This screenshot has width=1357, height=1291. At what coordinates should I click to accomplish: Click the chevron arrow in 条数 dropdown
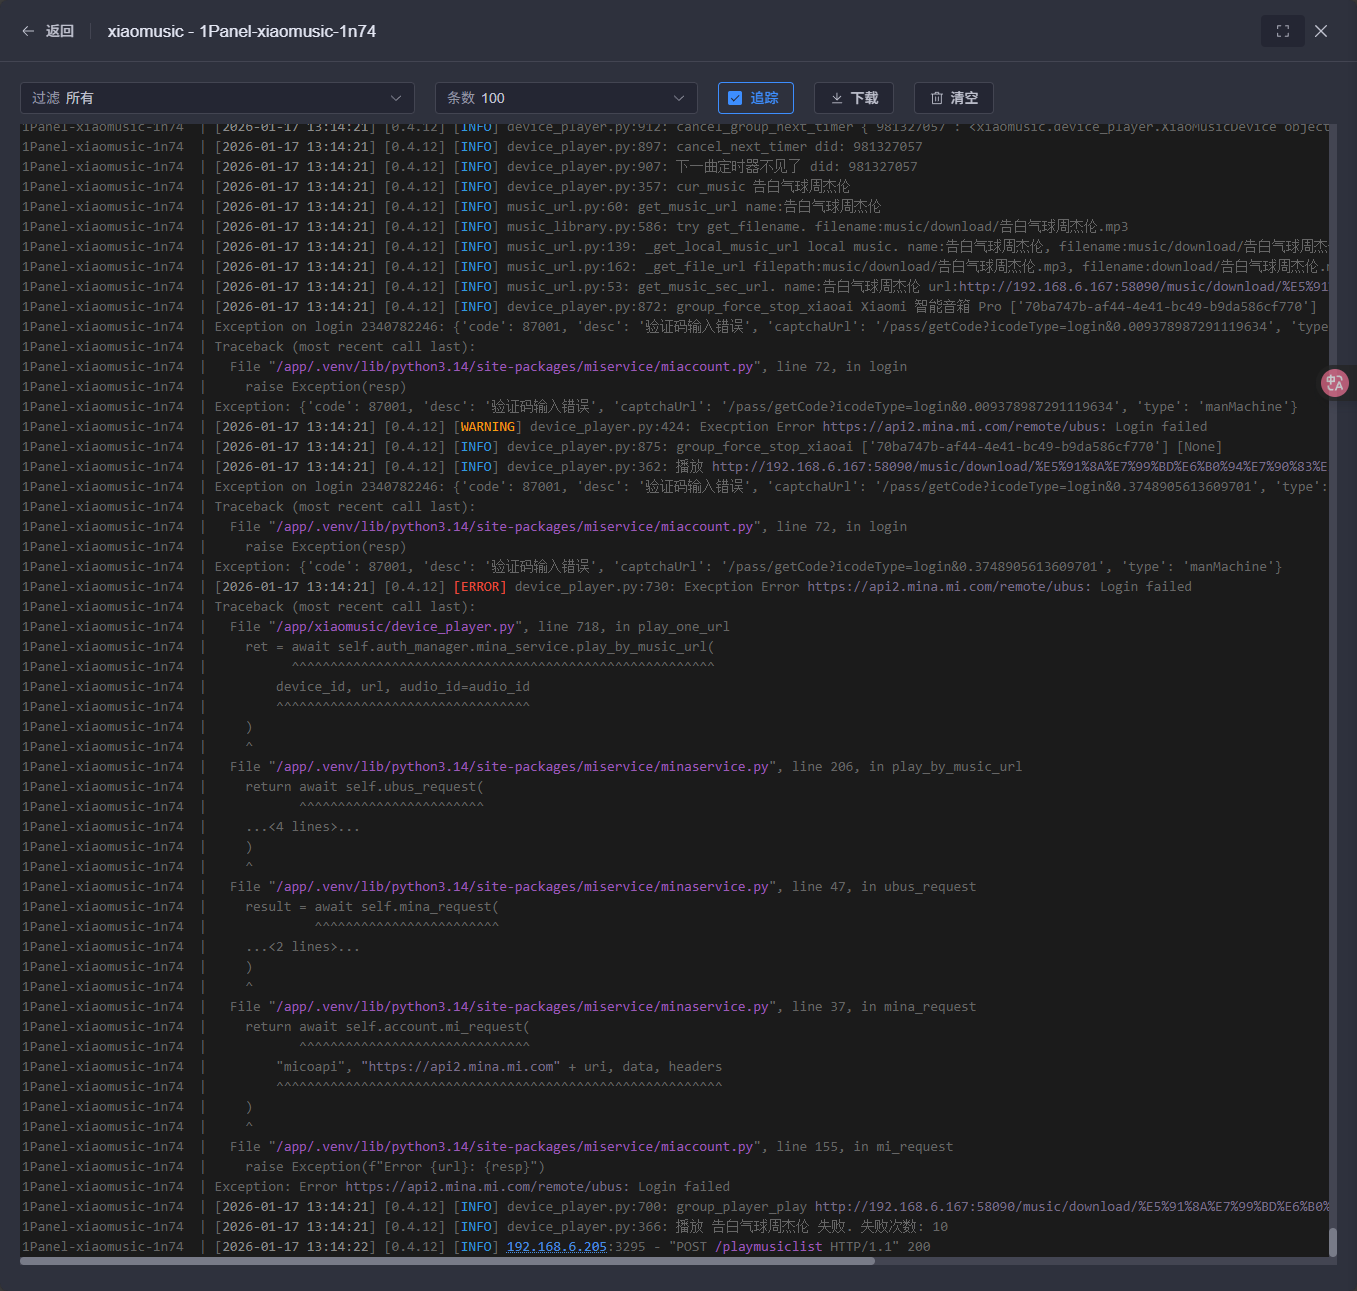(679, 98)
